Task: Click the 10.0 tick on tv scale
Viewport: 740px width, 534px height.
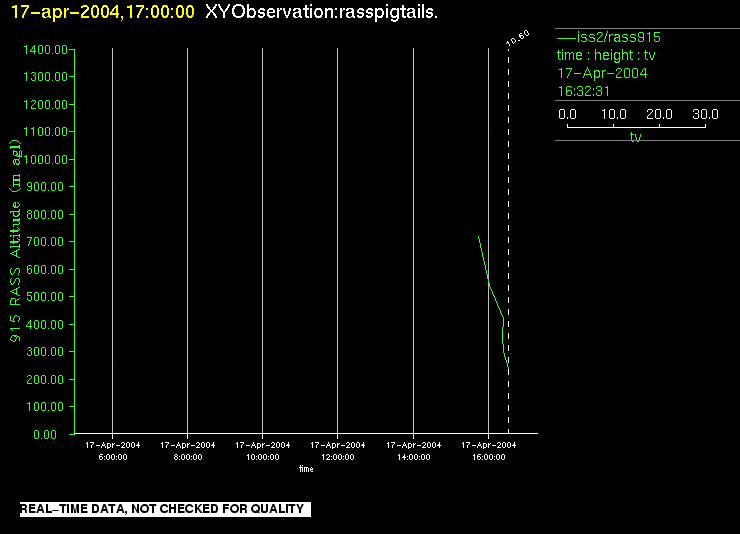Action: pyautogui.click(x=614, y=114)
